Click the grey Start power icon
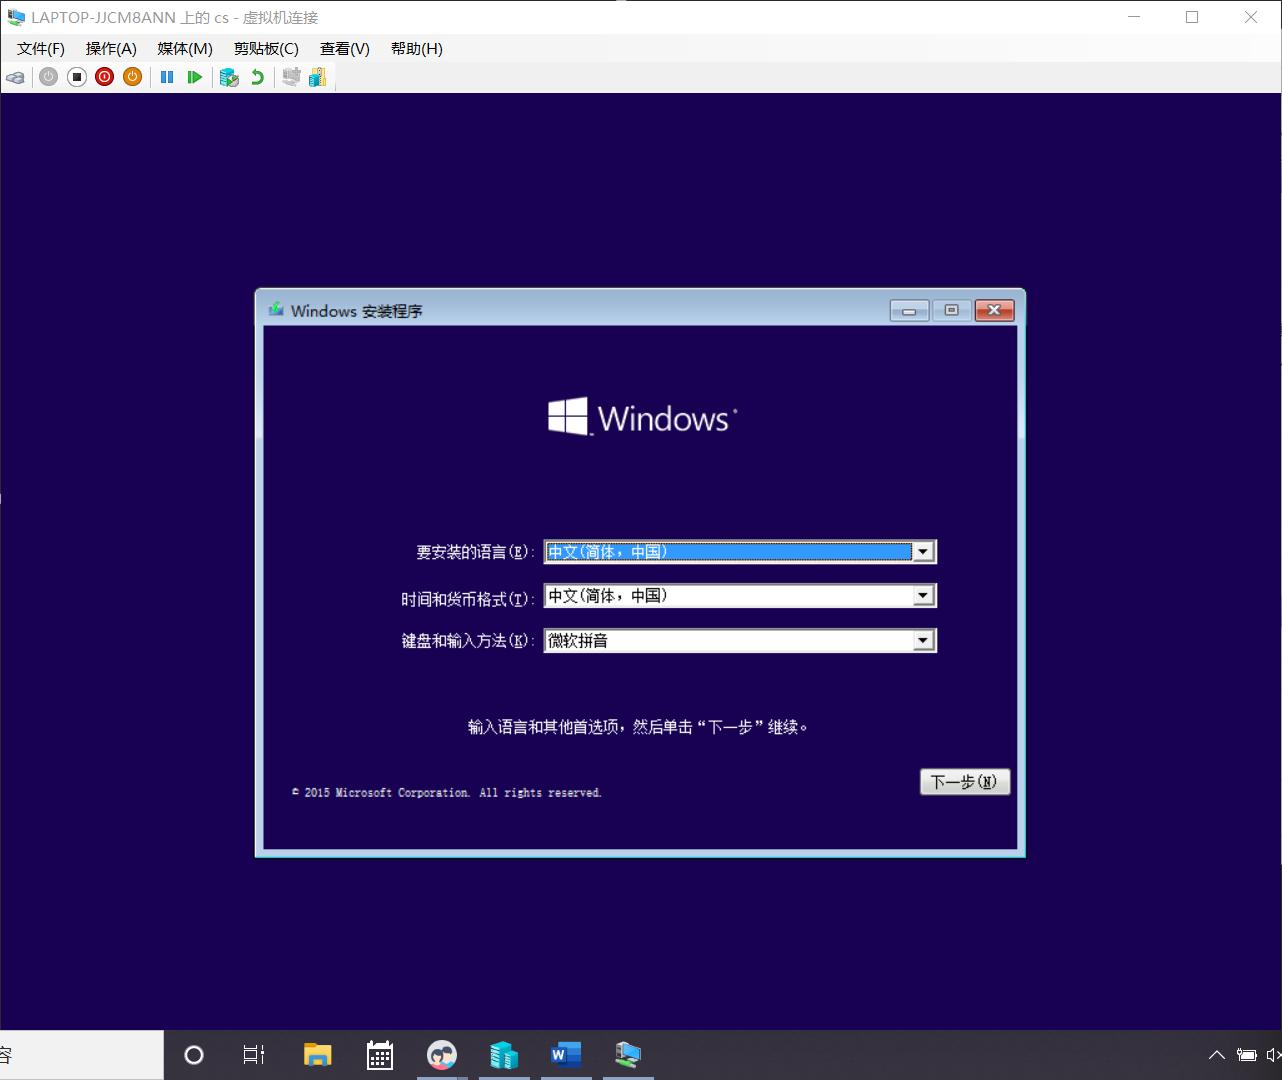Viewport: 1282px width, 1080px height. [49, 77]
